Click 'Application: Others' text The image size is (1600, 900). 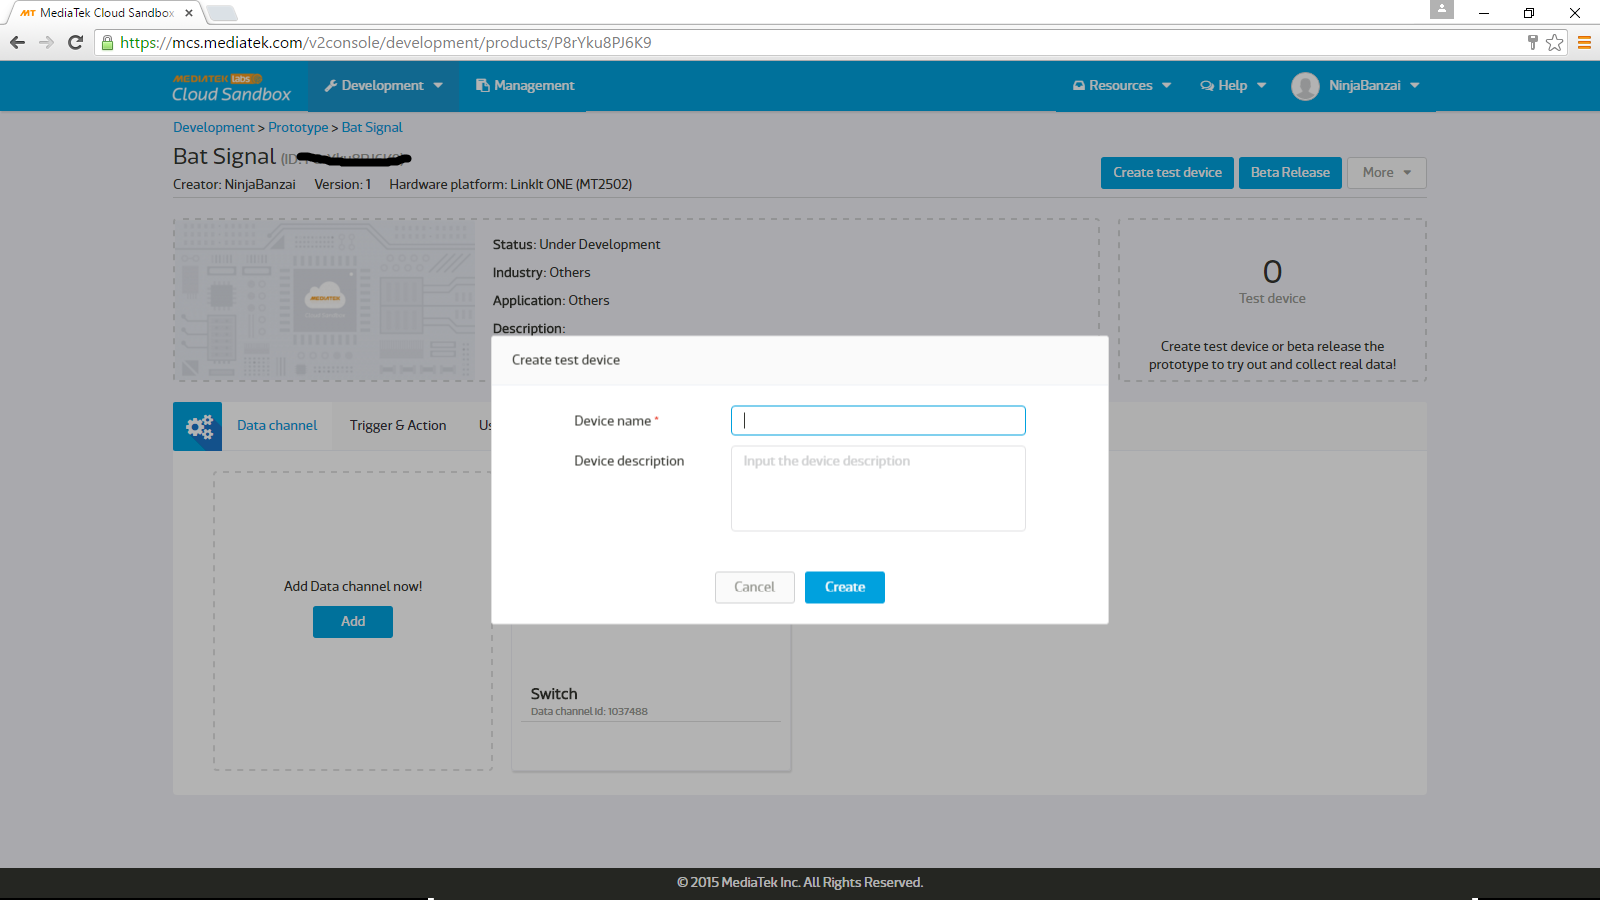[551, 300]
